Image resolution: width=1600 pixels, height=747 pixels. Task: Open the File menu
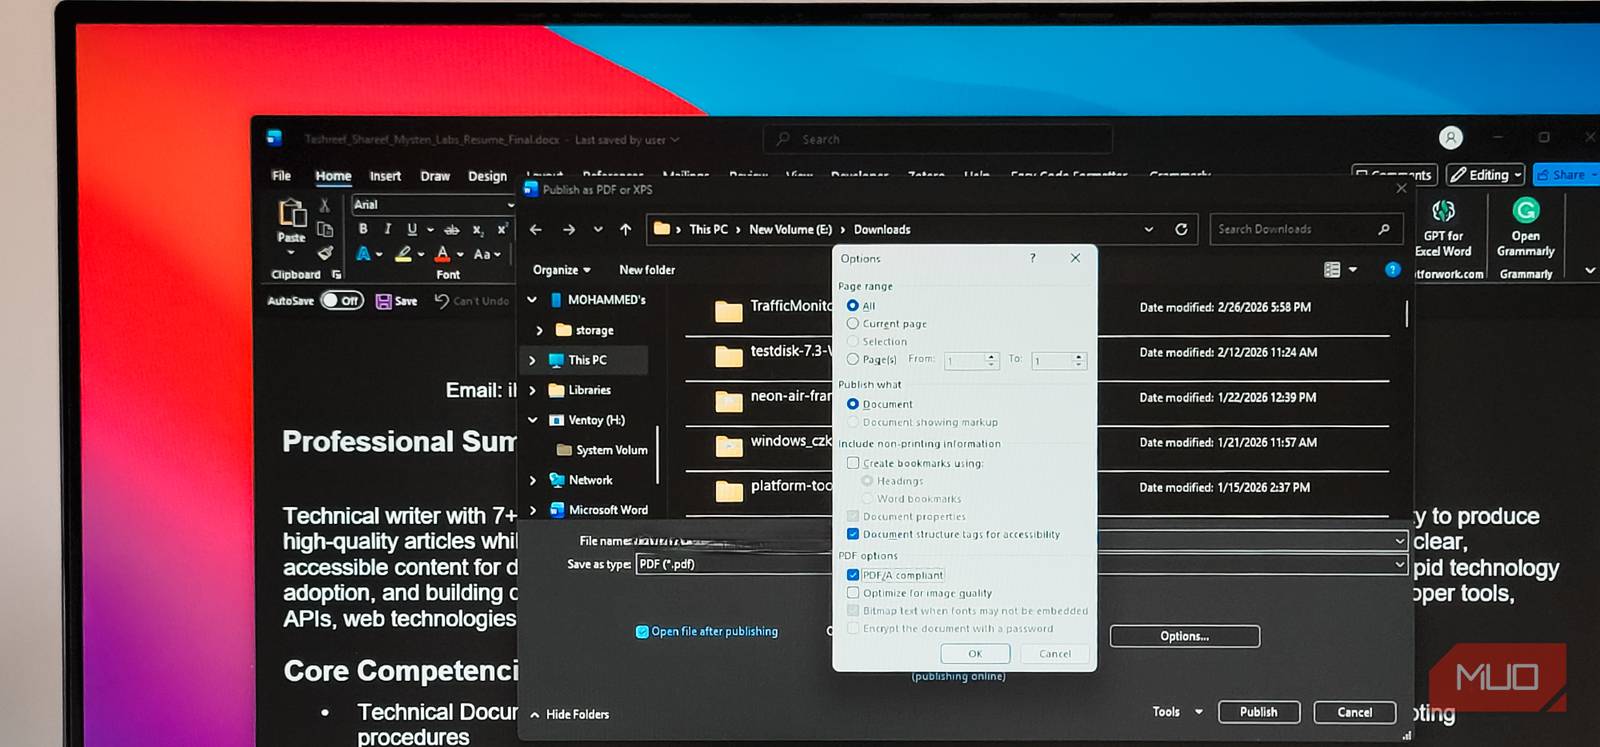tap(282, 176)
